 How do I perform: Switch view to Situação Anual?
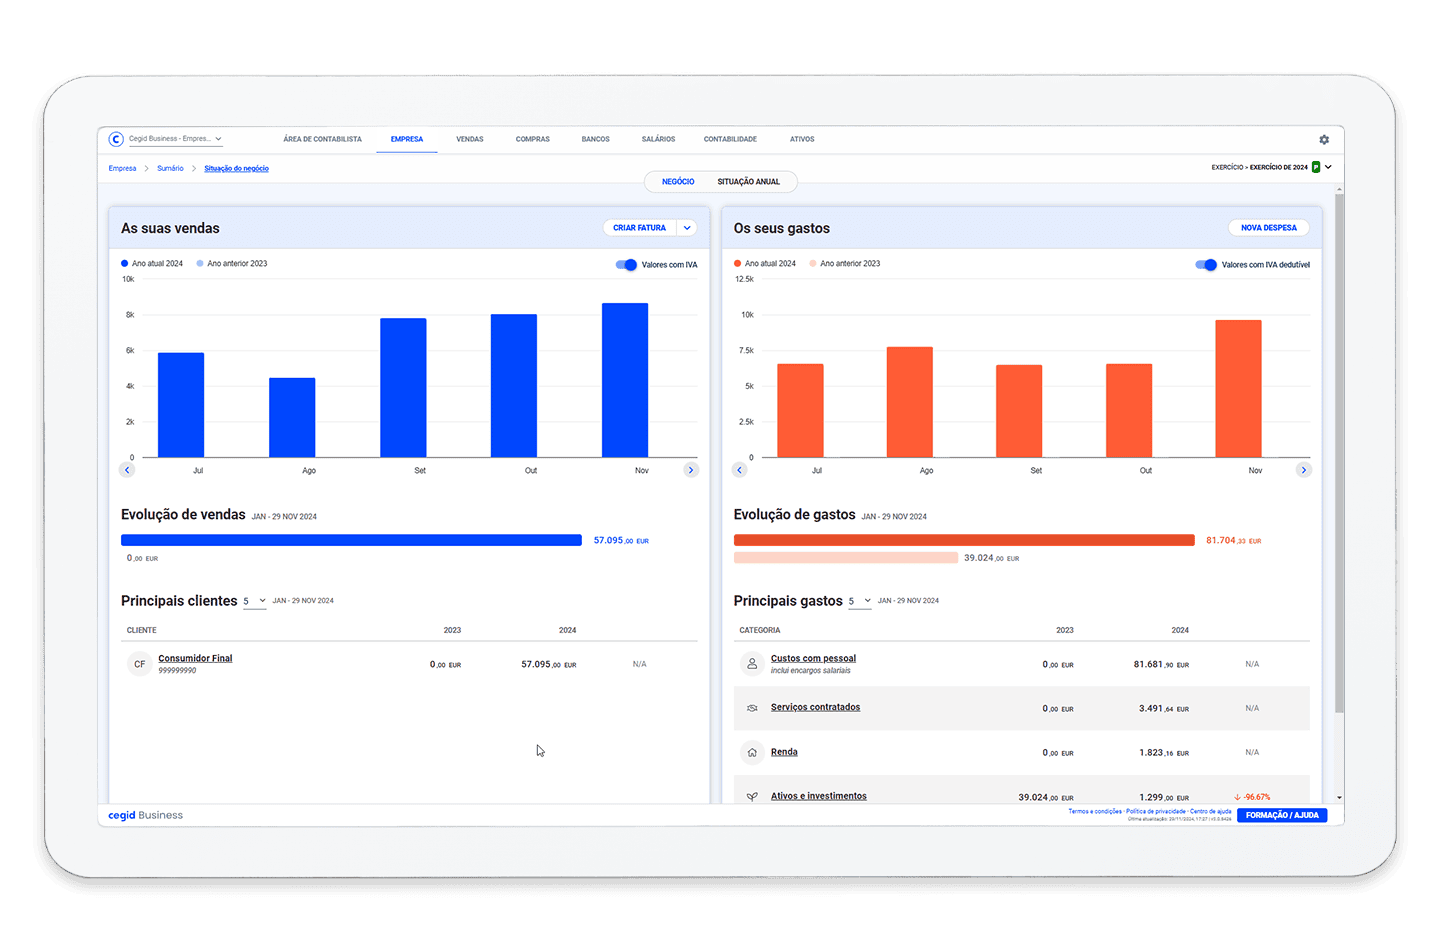click(748, 182)
